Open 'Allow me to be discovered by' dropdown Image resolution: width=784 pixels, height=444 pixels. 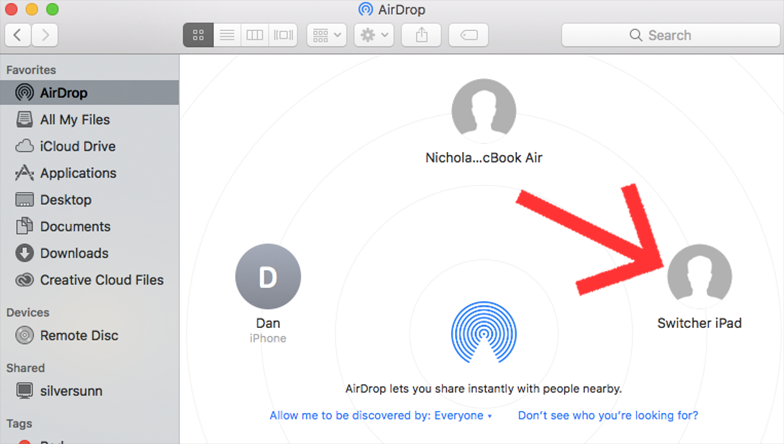pyautogui.click(x=381, y=415)
